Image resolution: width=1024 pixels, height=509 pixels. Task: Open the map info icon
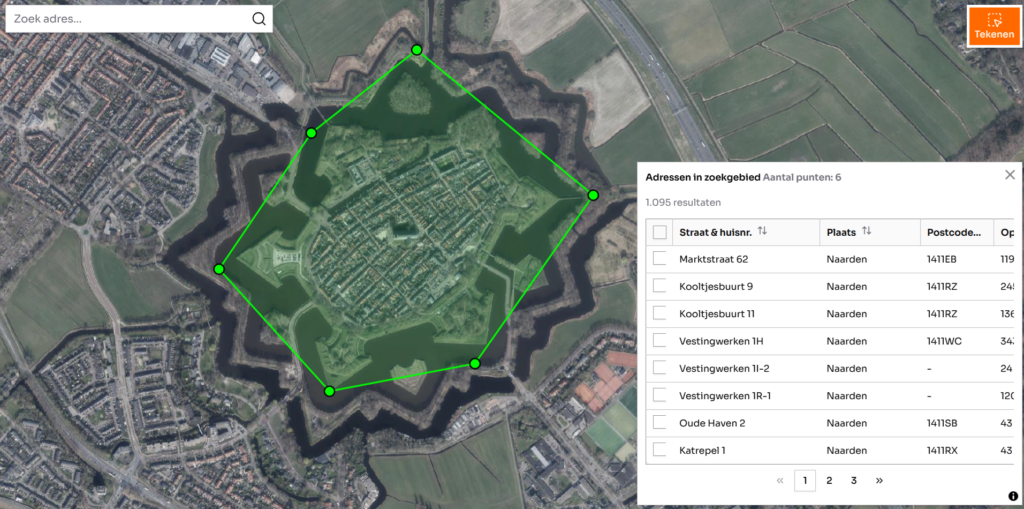coord(1013,496)
